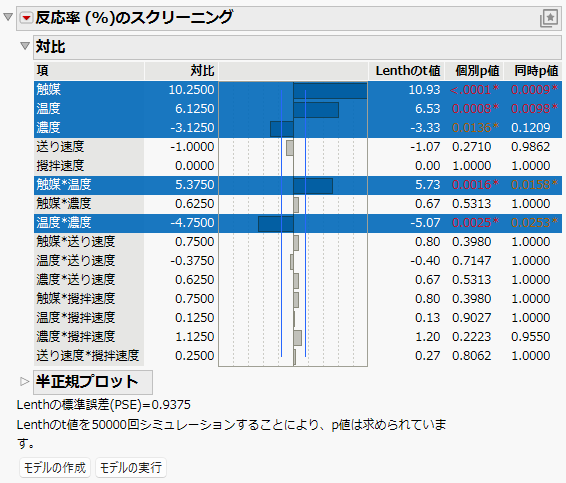Click the モデルの実行 button
The image size is (566, 483).
pos(131,467)
